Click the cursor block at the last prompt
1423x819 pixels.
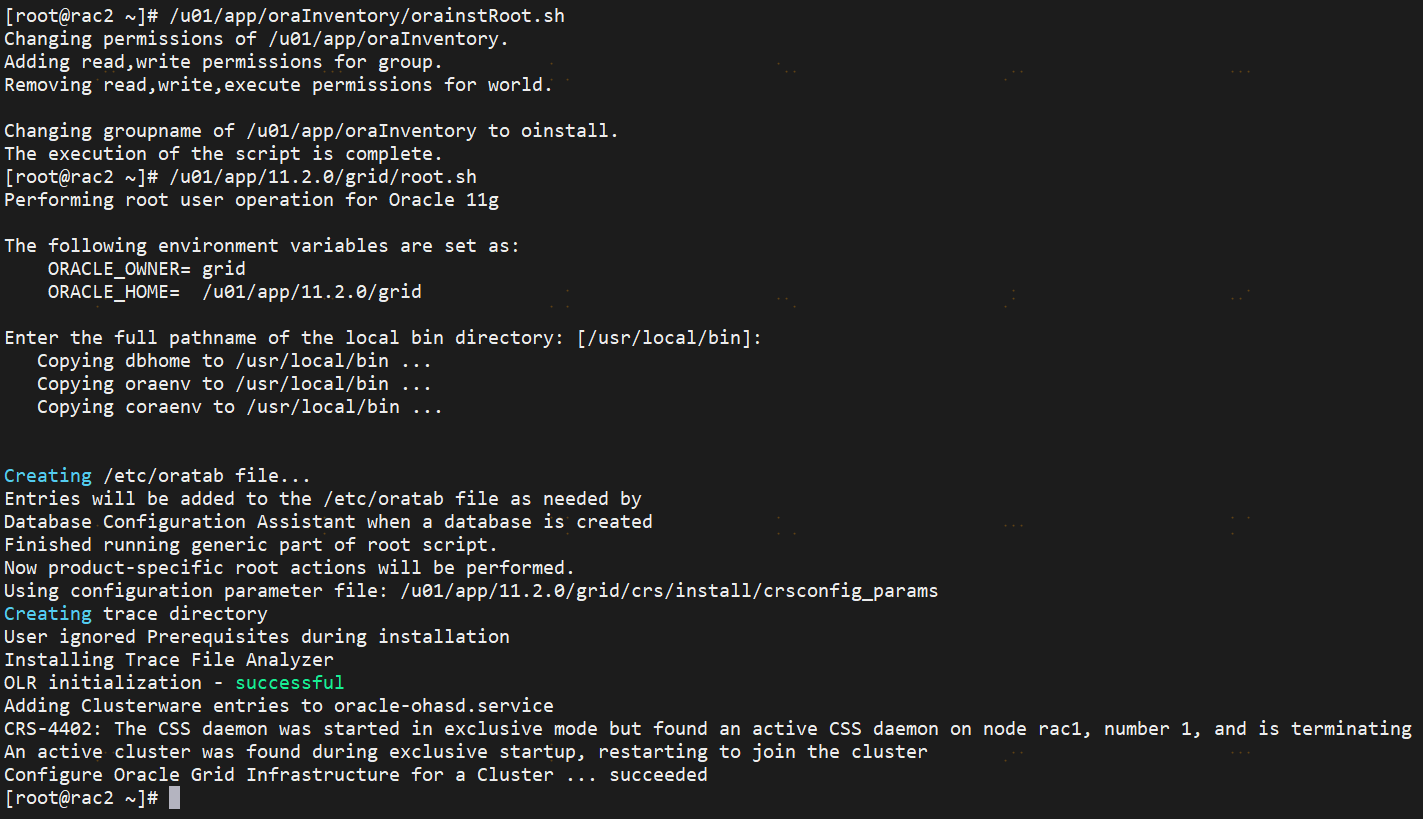pyautogui.click(x=174, y=798)
